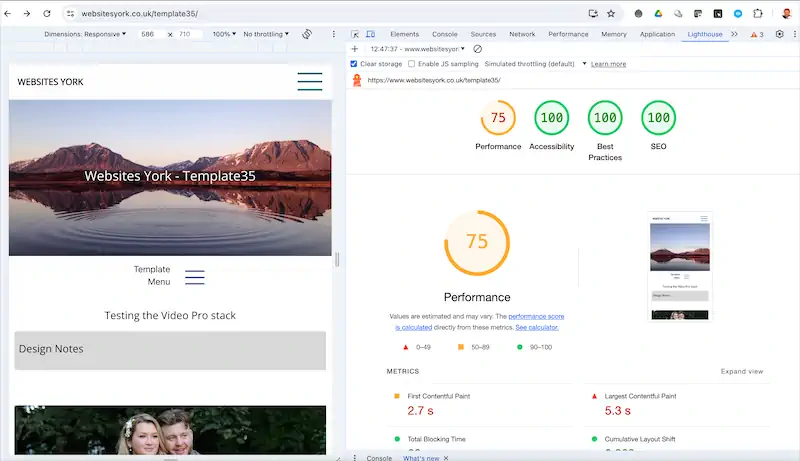800x461 pixels.
Task: Open DevTools settings gear
Action: pyautogui.click(x=780, y=34)
